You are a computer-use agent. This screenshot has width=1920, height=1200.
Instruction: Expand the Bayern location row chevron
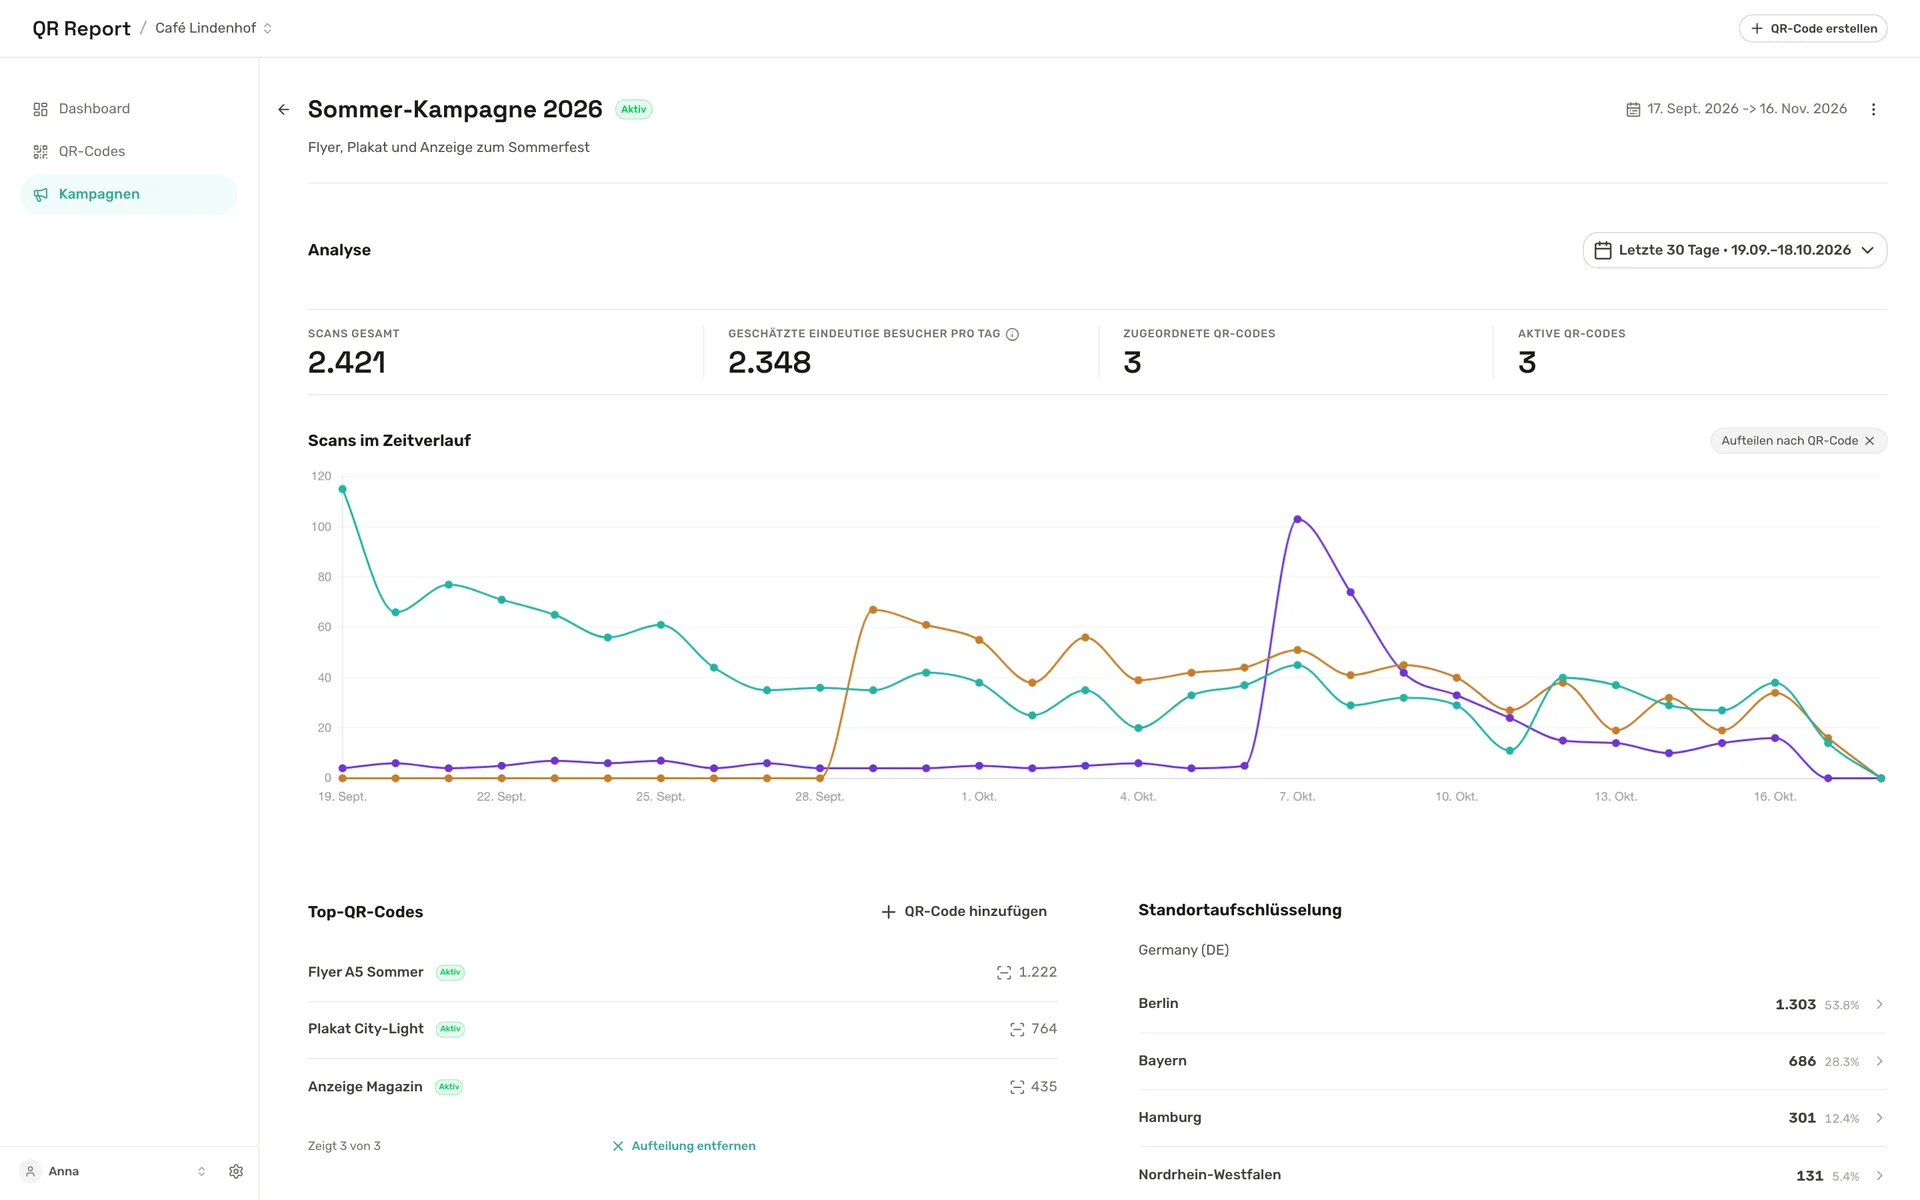(1879, 1061)
